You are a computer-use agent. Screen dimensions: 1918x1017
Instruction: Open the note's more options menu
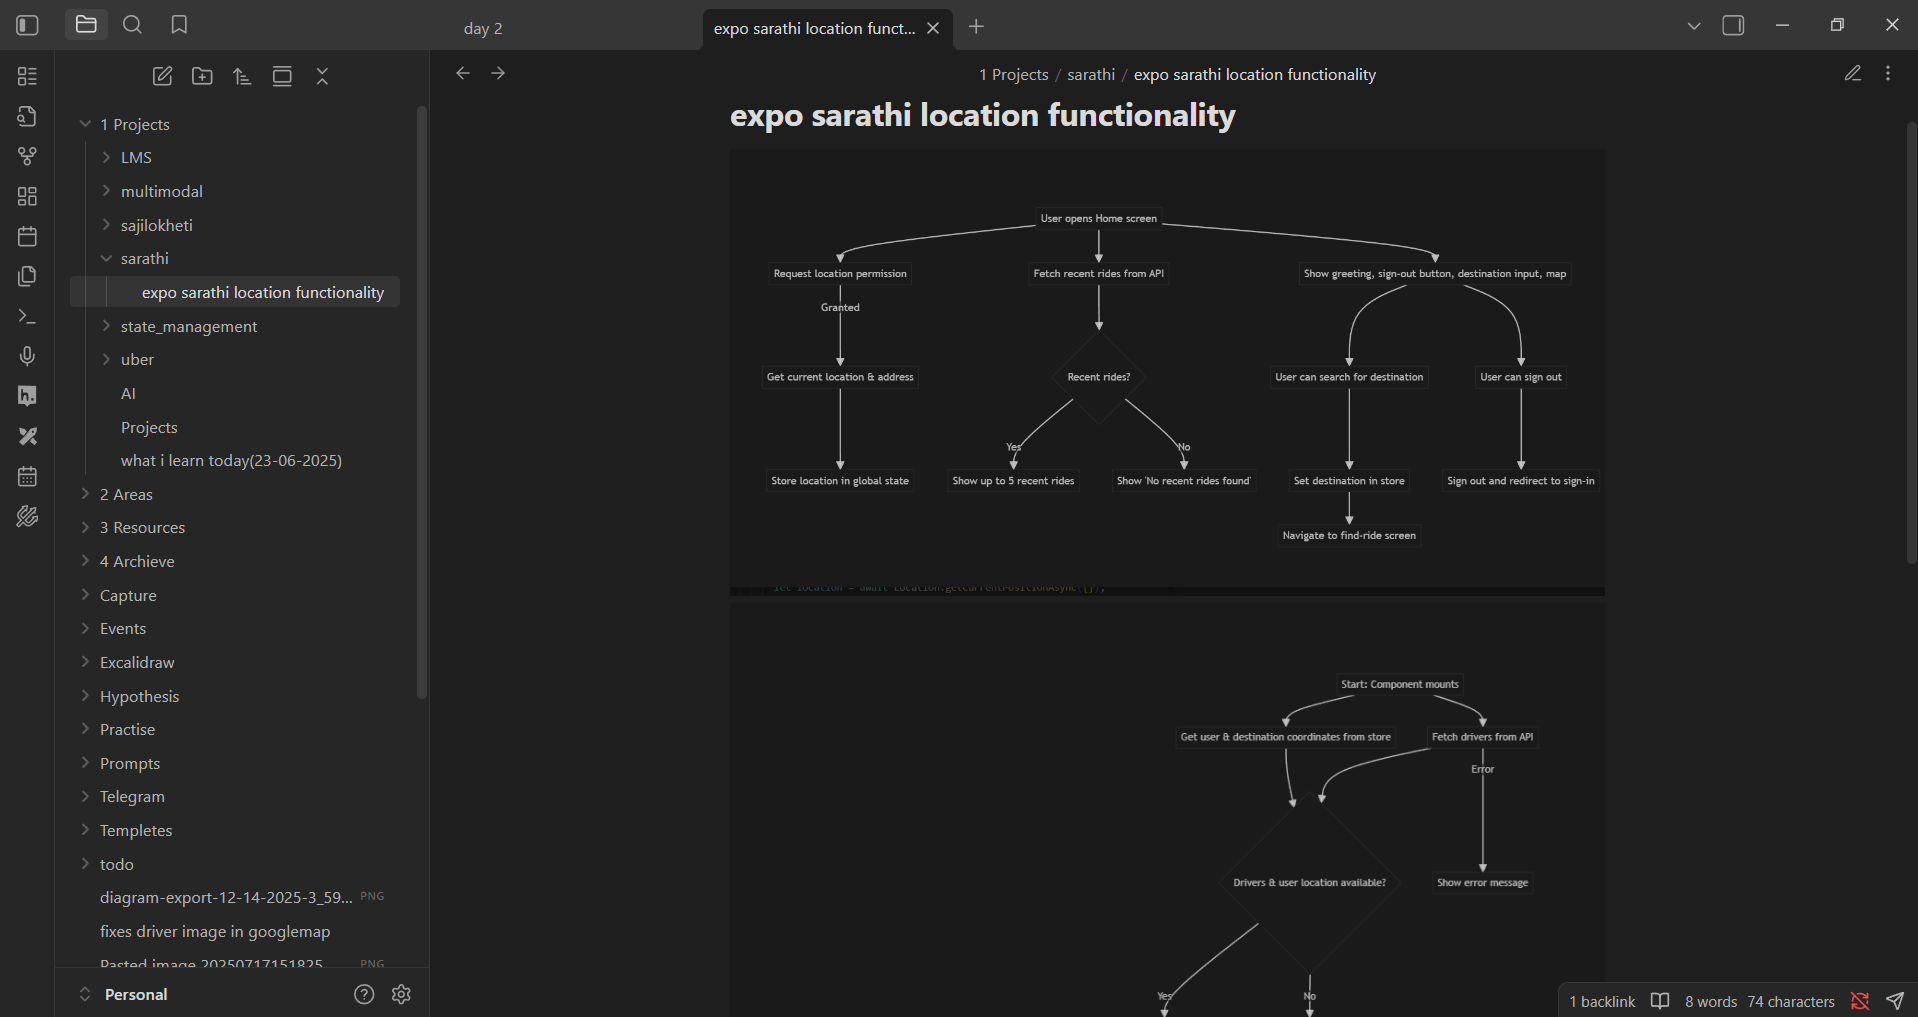point(1889,73)
